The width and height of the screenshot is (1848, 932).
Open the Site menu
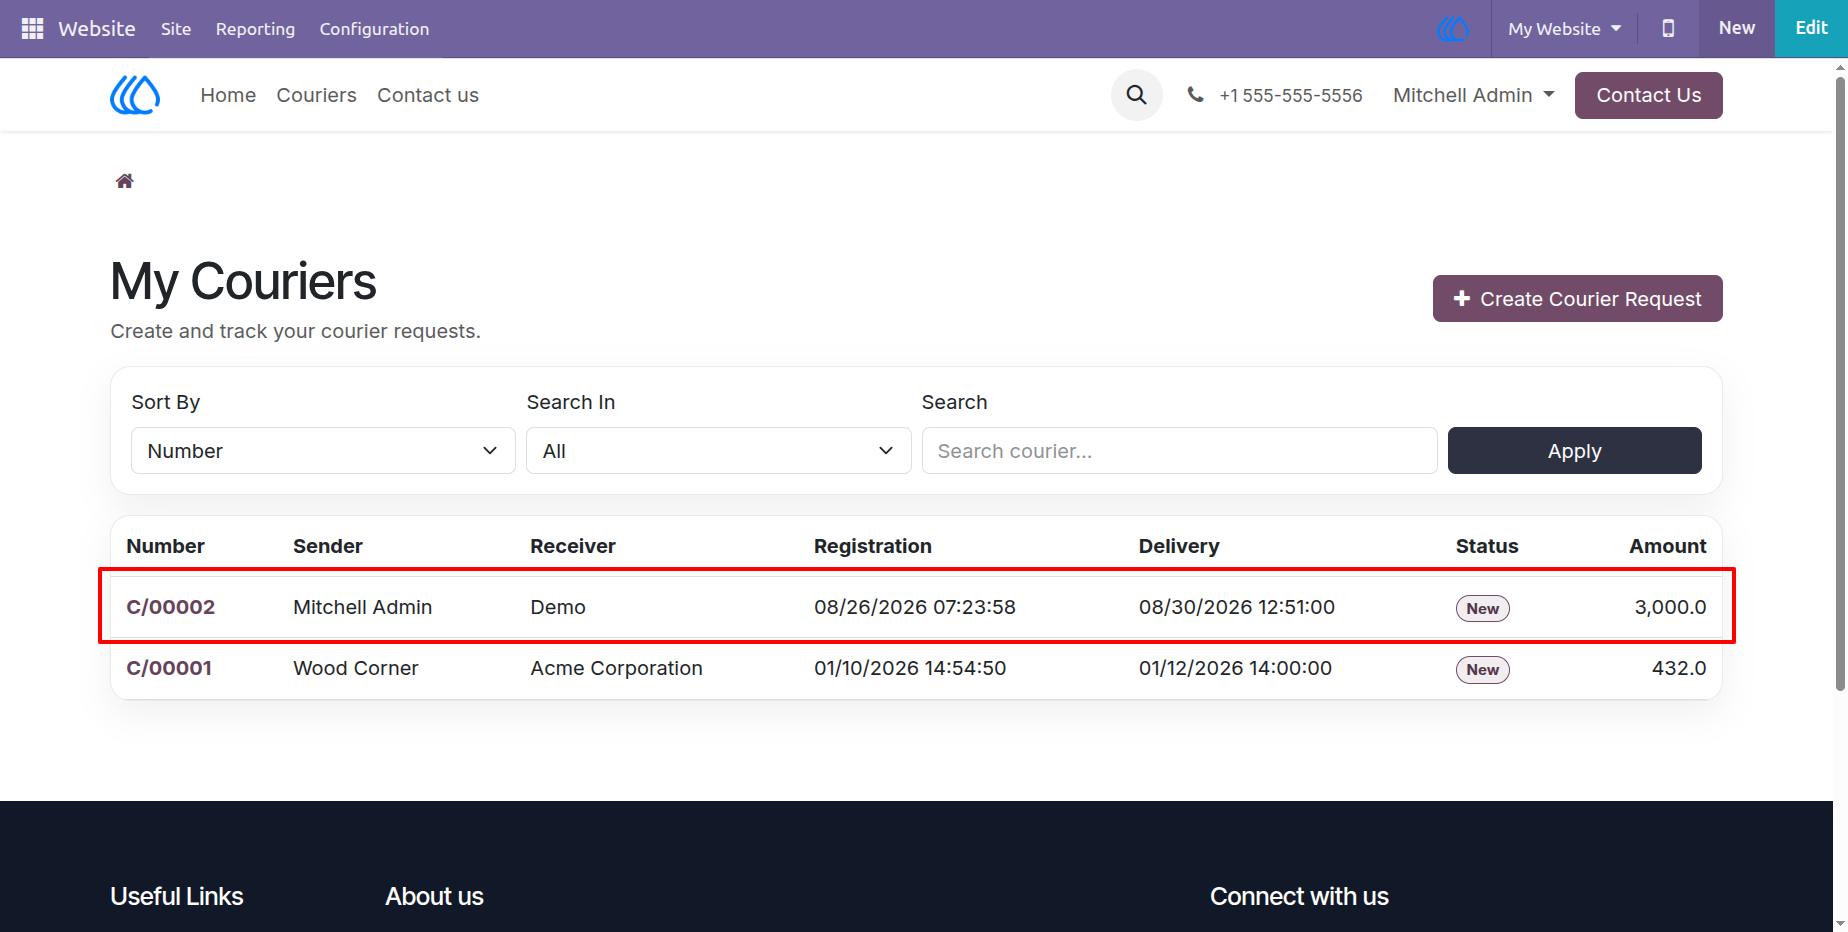176,29
